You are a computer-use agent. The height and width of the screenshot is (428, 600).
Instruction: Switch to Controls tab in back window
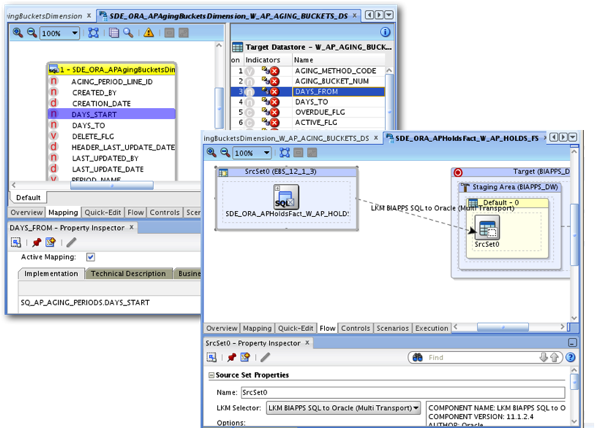[x=165, y=212]
